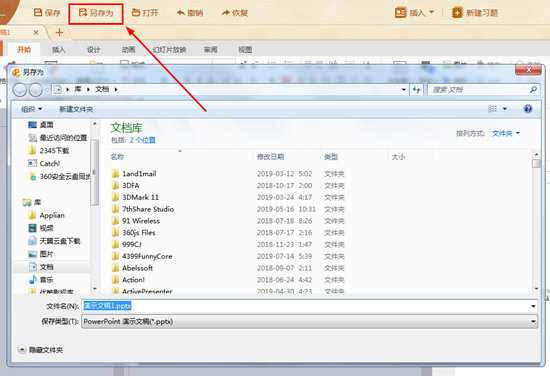Image resolution: width=550 pixels, height=376 pixels.
Task: Switch to the 视图 ribbon tab
Action: 245,49
